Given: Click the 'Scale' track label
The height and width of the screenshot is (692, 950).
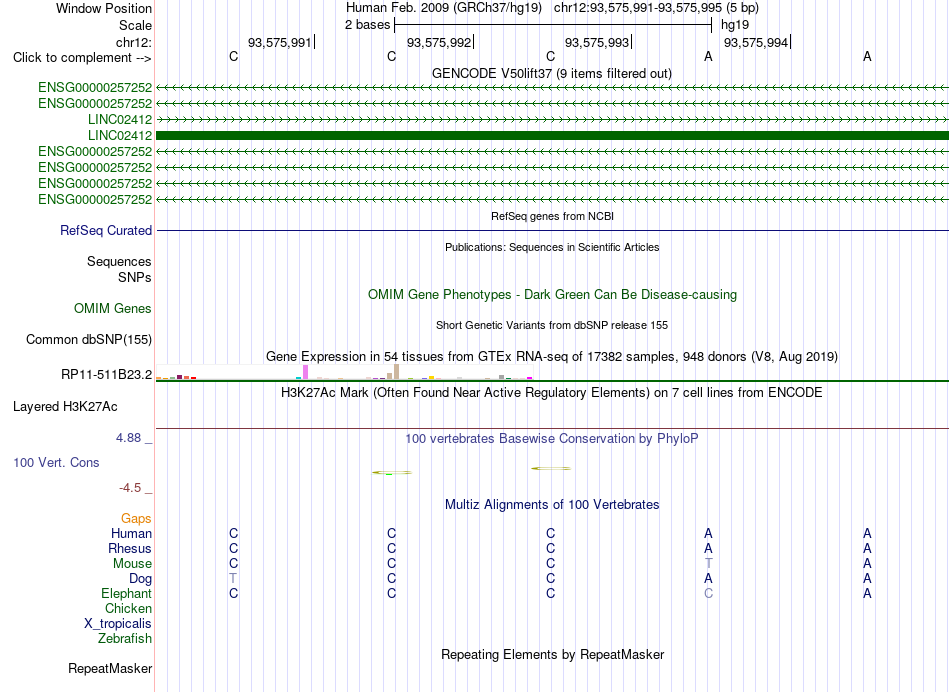Looking at the screenshot, I should coord(135,25).
